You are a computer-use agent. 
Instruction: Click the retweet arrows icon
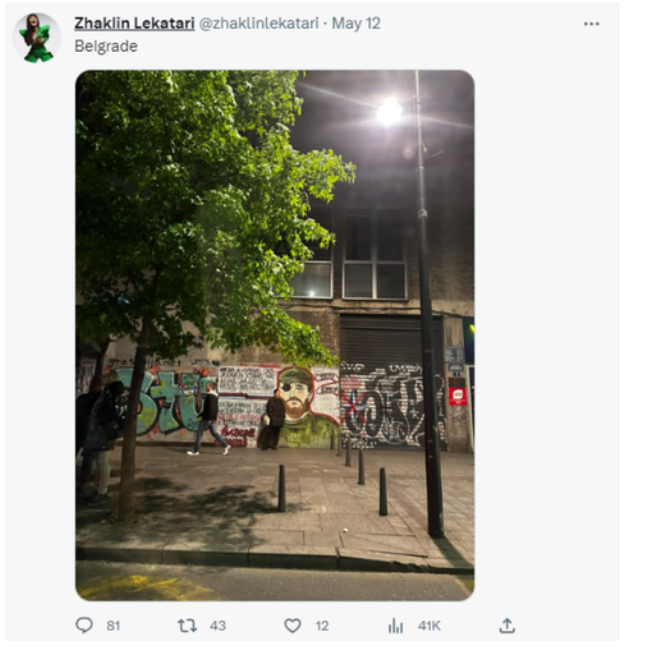(x=187, y=625)
